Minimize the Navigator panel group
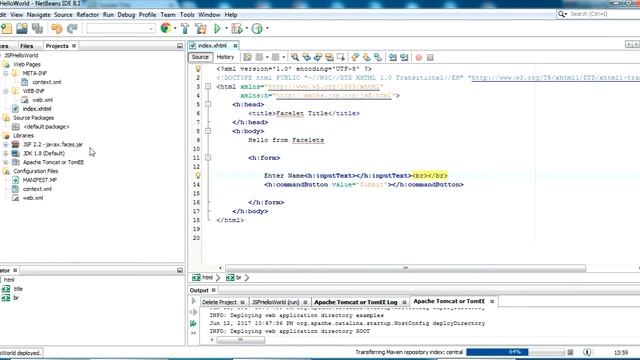This screenshot has width=640, height=360. click(x=180, y=270)
